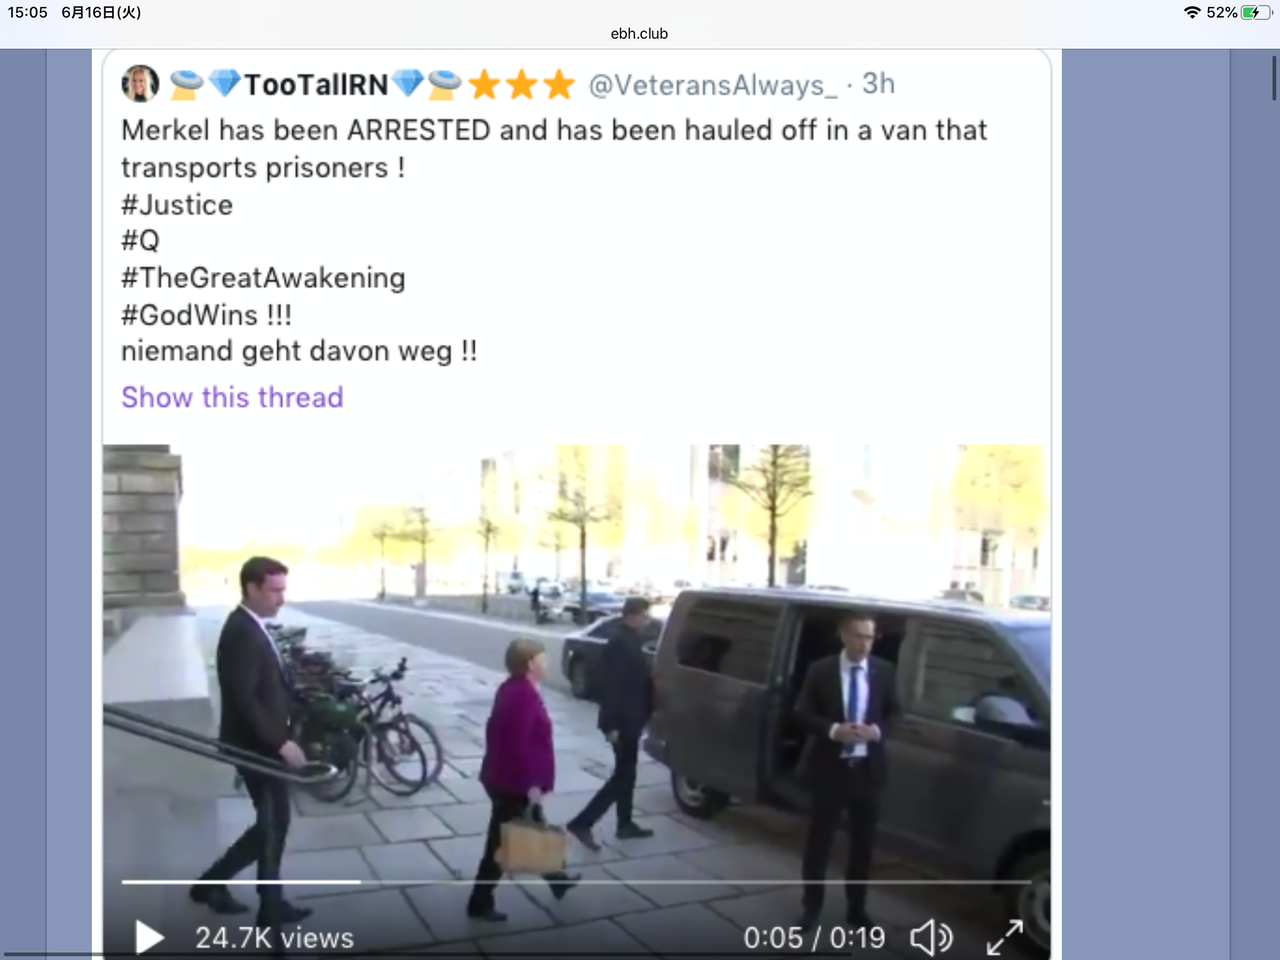Open the @VeteransAlways_ handle link
1280x960 pixels.
713,85
